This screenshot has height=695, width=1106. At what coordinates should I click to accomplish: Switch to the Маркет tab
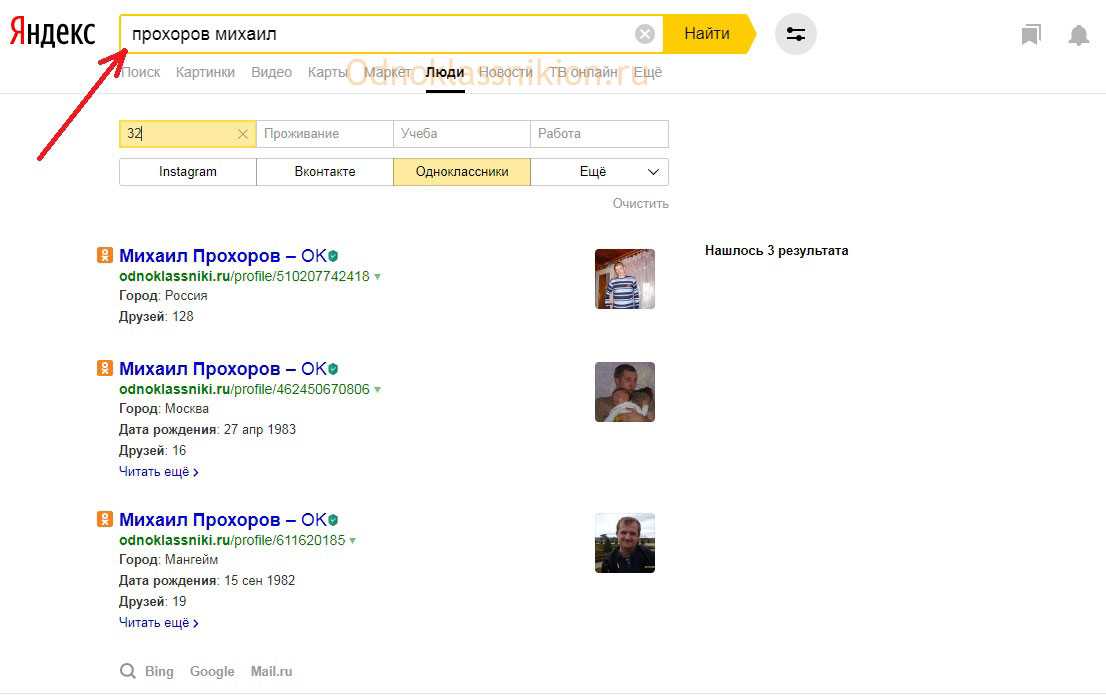[387, 72]
